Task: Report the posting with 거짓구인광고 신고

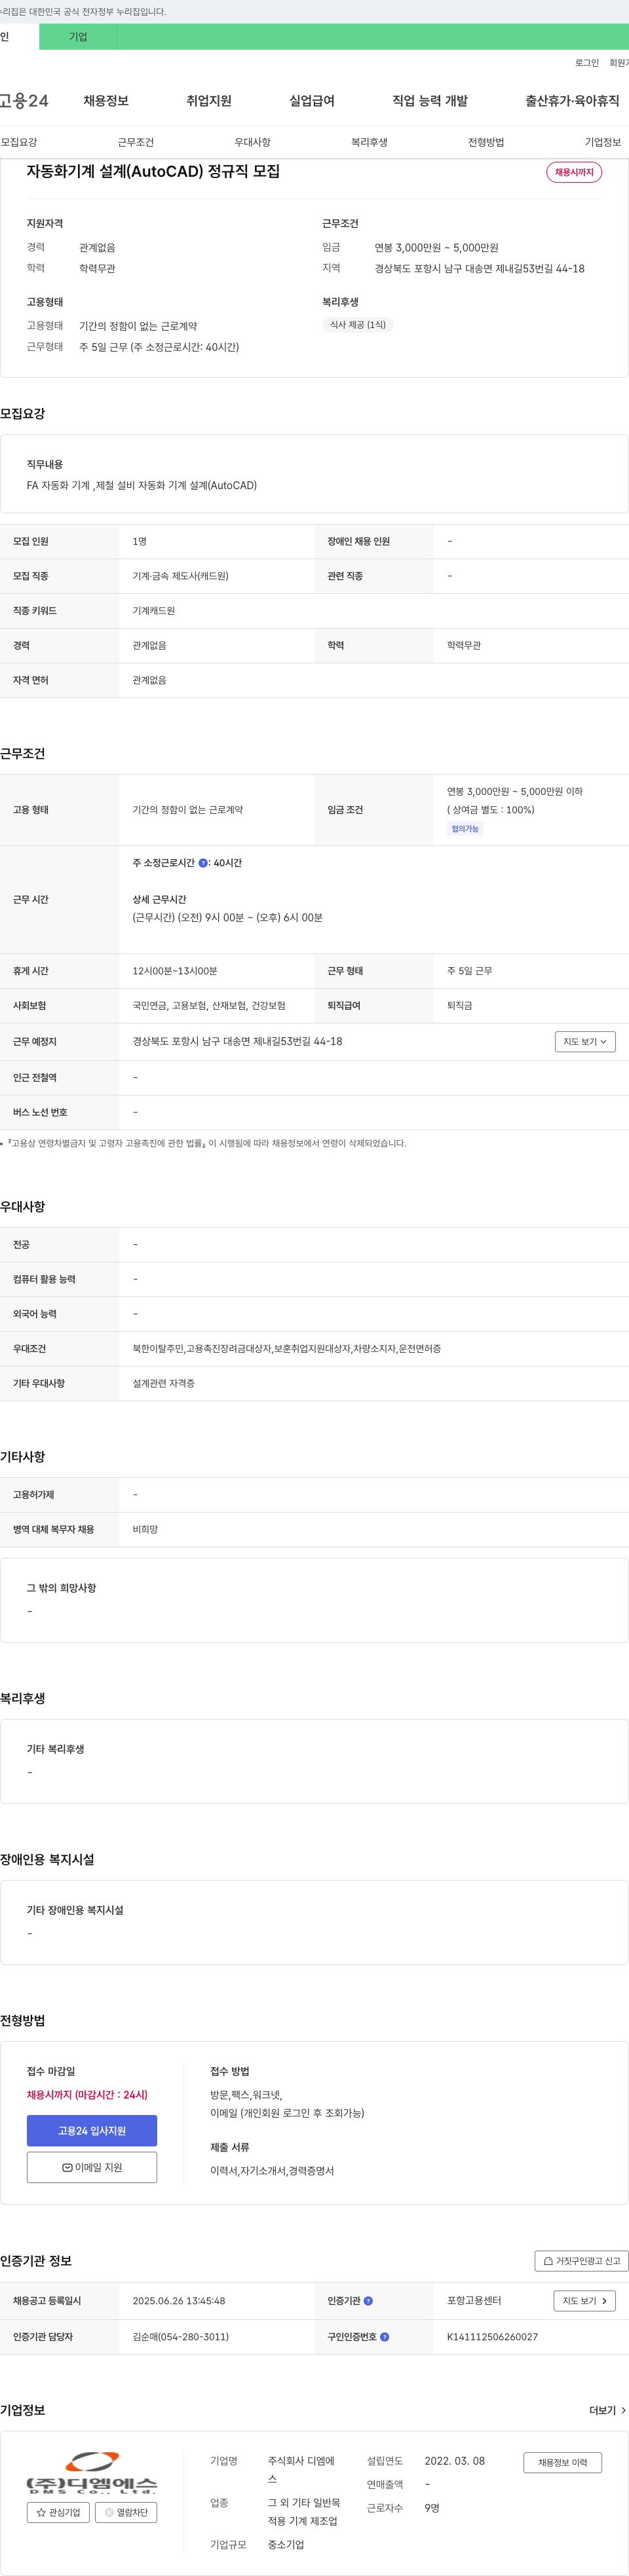Action: tap(582, 2261)
